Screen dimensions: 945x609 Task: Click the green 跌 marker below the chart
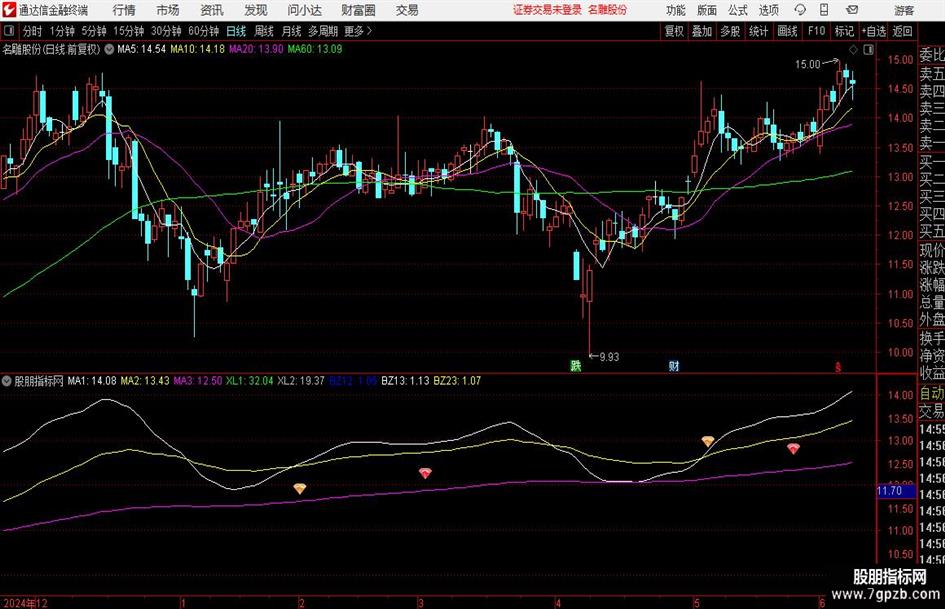coord(576,365)
